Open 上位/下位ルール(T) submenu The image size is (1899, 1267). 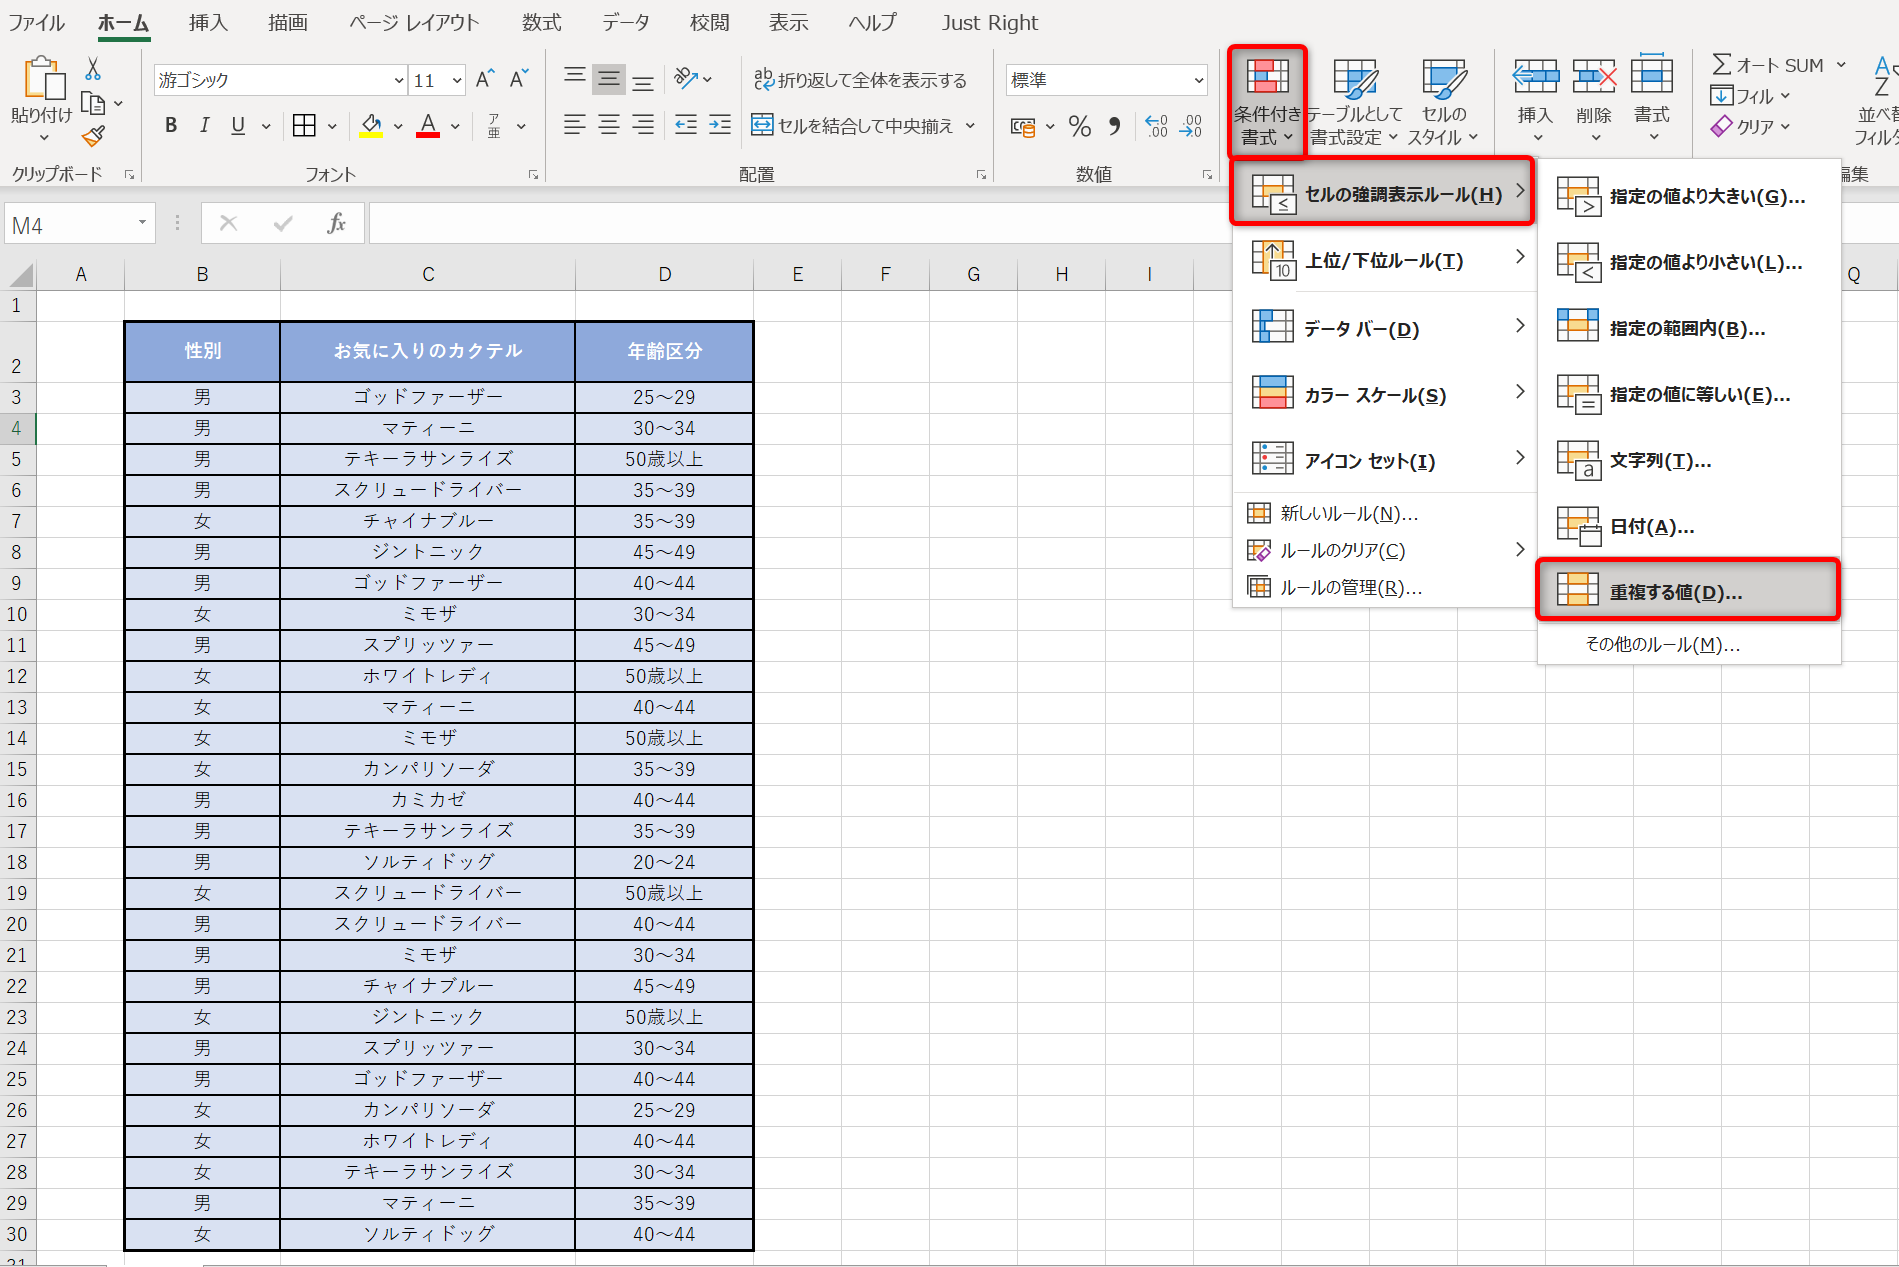[1385, 260]
